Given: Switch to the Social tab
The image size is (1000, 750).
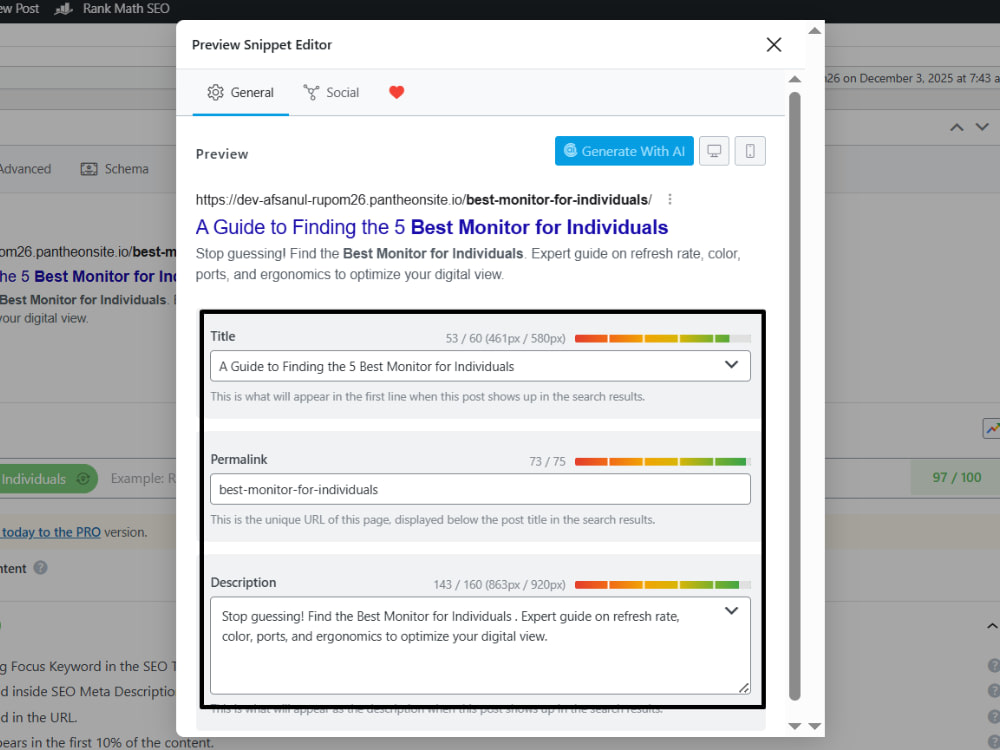Looking at the screenshot, I should pyautogui.click(x=331, y=92).
